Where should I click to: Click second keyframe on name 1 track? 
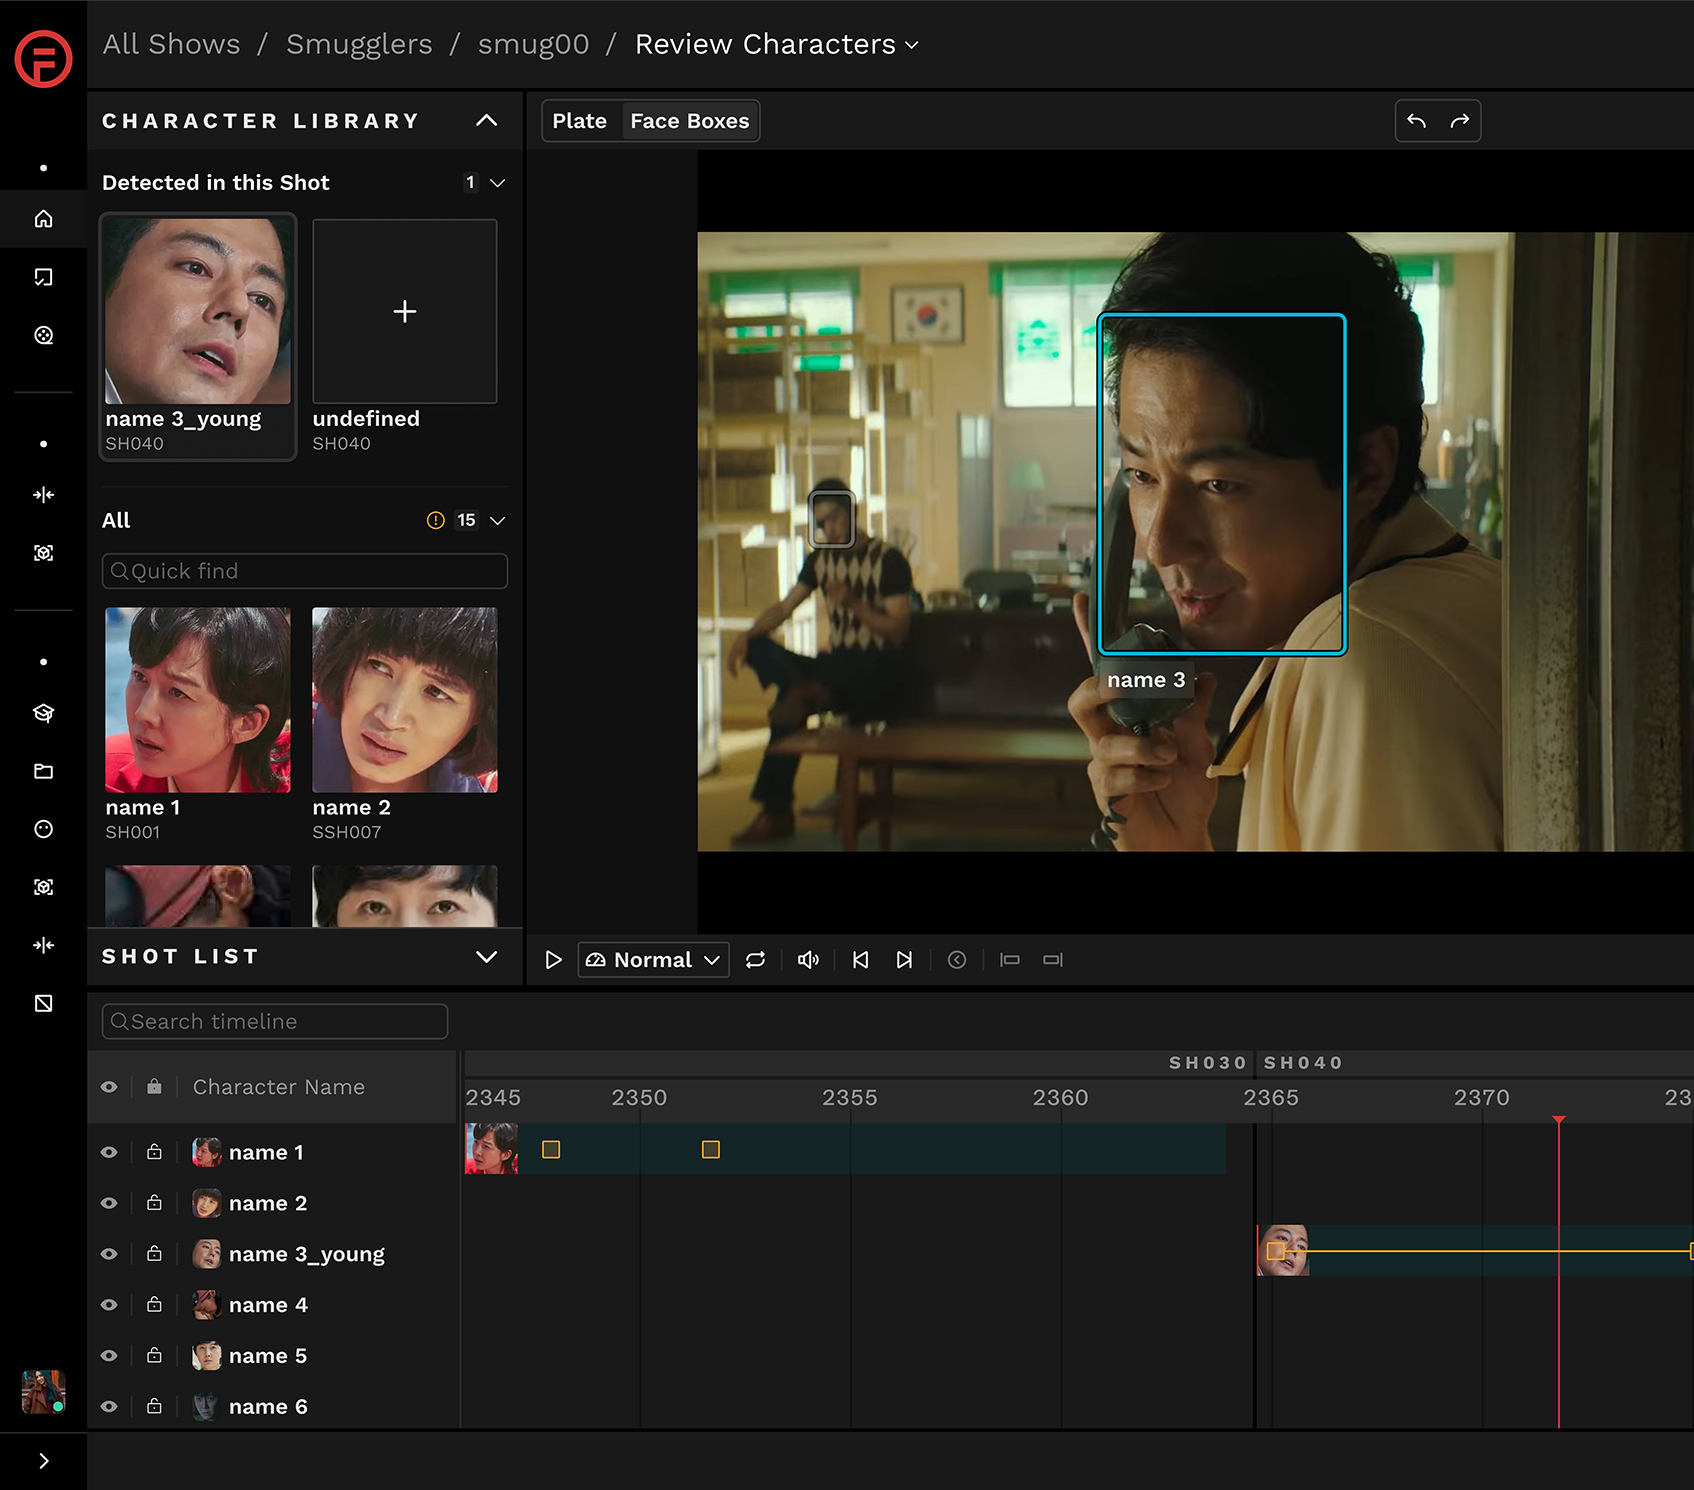[711, 1150]
